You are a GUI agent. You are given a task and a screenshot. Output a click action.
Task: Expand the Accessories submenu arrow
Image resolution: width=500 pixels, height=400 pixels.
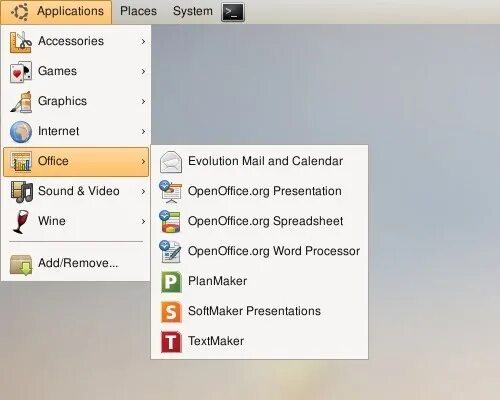143,41
